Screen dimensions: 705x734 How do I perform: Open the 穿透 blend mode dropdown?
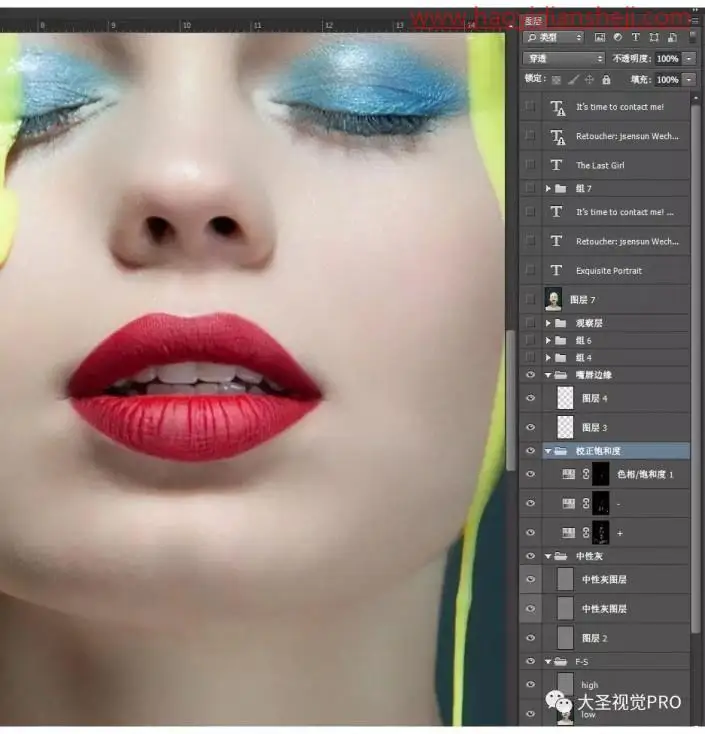coord(564,59)
